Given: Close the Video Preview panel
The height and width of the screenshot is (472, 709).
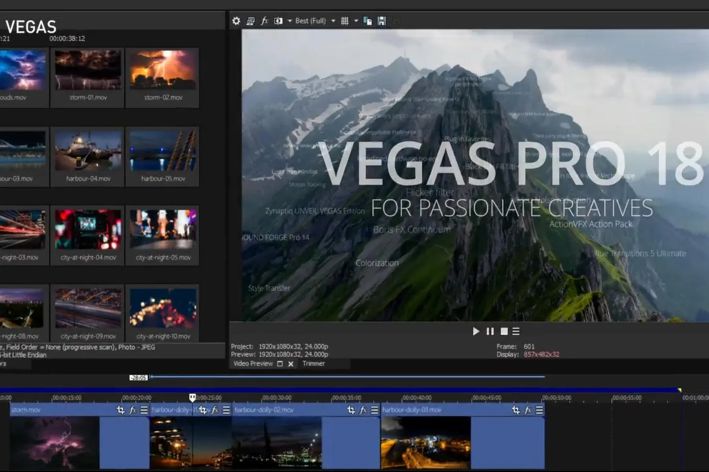Looking at the screenshot, I should (x=291, y=364).
